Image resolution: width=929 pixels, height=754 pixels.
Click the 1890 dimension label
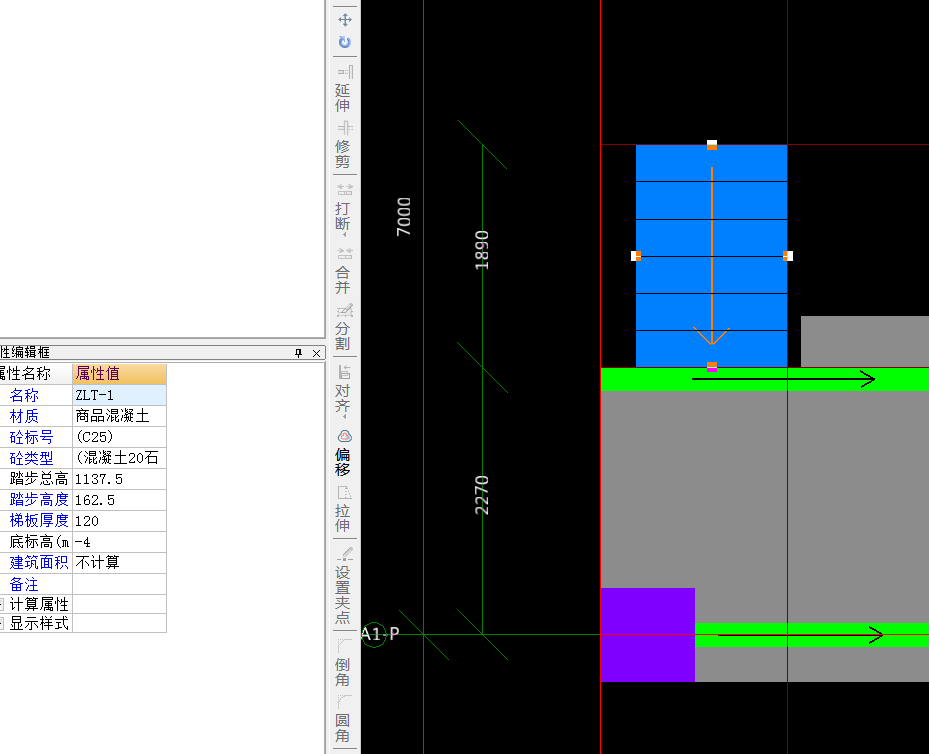coord(482,250)
